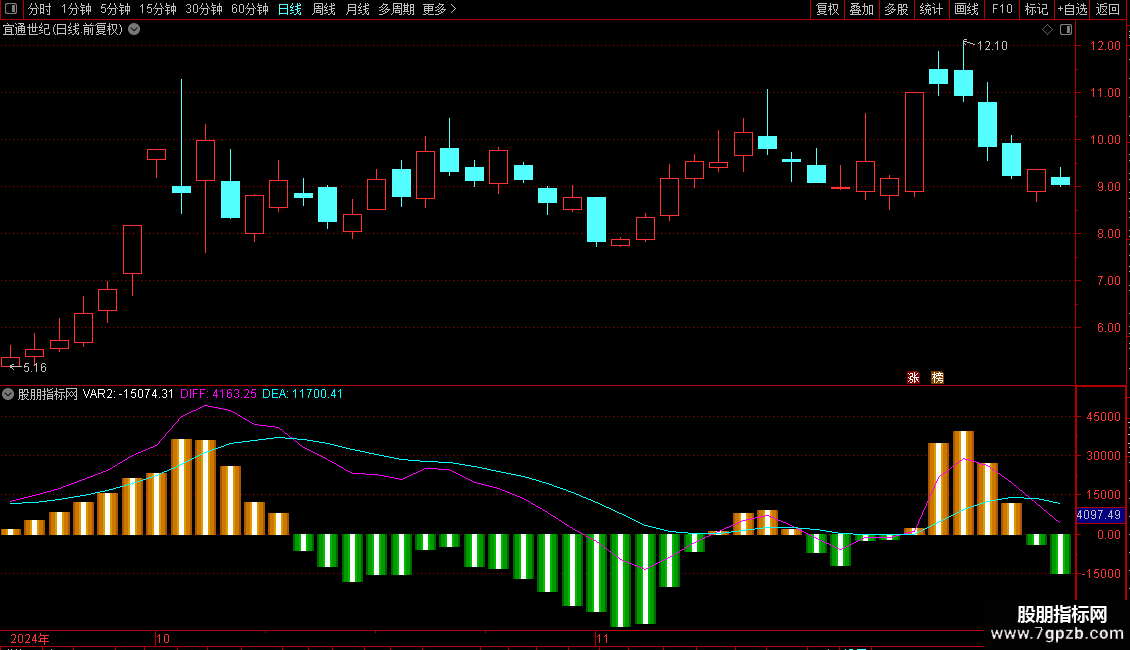The image size is (1130, 650).
Task: Expand the 宜通世纪 title dropdown arrow
Action: [134, 30]
